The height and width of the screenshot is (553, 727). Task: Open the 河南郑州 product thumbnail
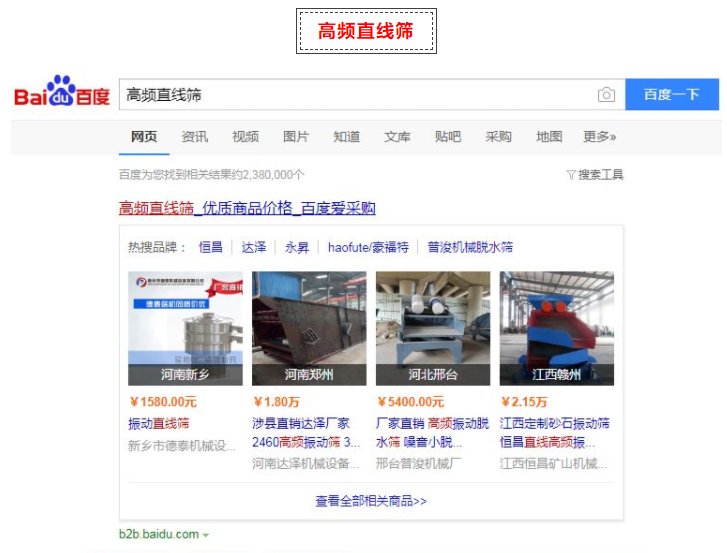tap(309, 328)
